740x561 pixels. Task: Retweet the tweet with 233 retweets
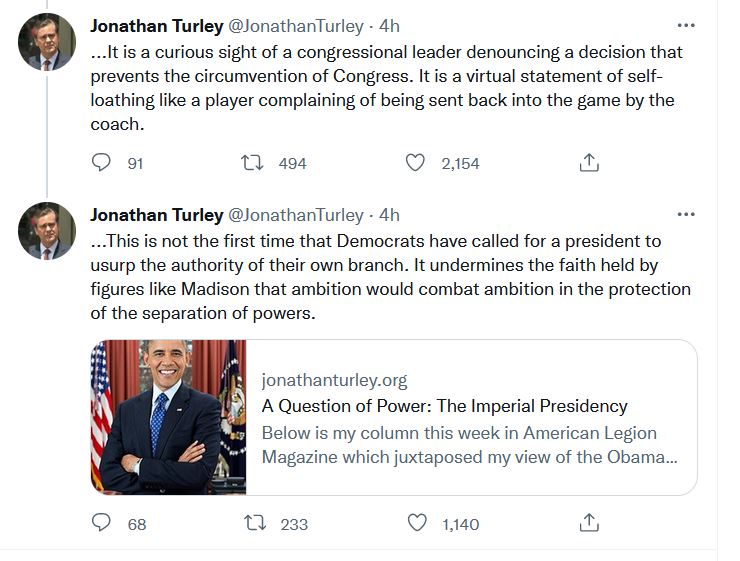tap(252, 523)
